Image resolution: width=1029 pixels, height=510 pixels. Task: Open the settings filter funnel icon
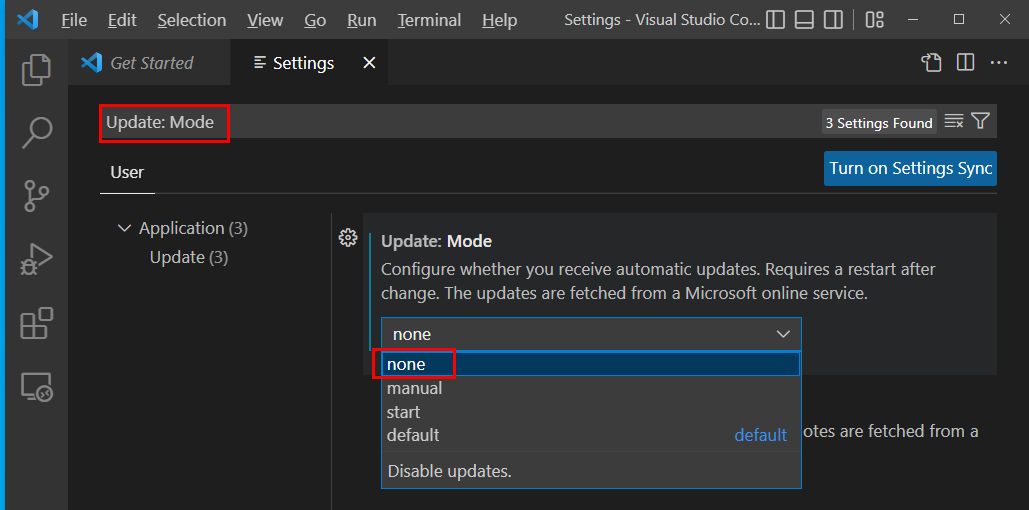click(x=980, y=122)
